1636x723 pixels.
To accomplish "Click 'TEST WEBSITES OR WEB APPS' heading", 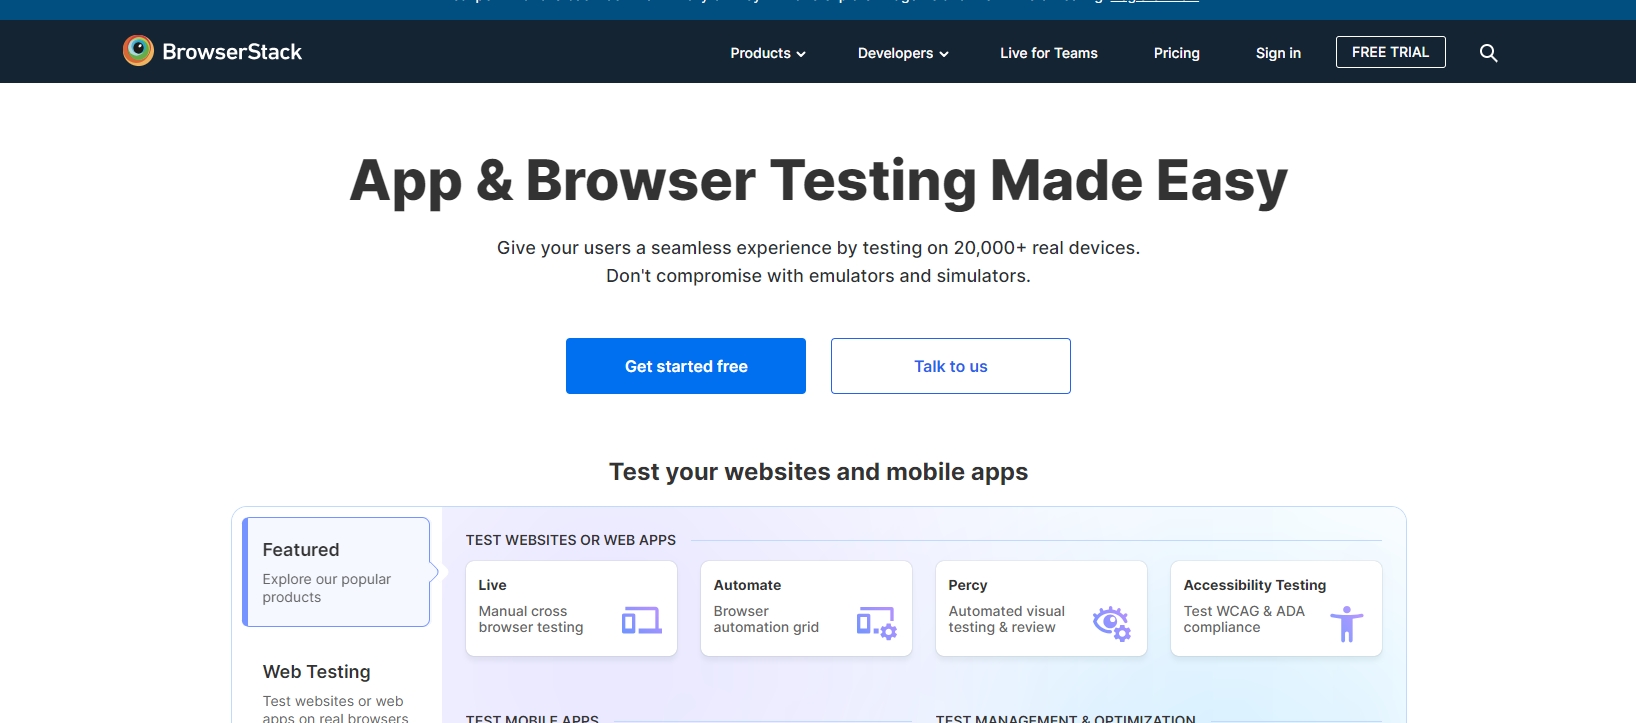I will (570, 540).
